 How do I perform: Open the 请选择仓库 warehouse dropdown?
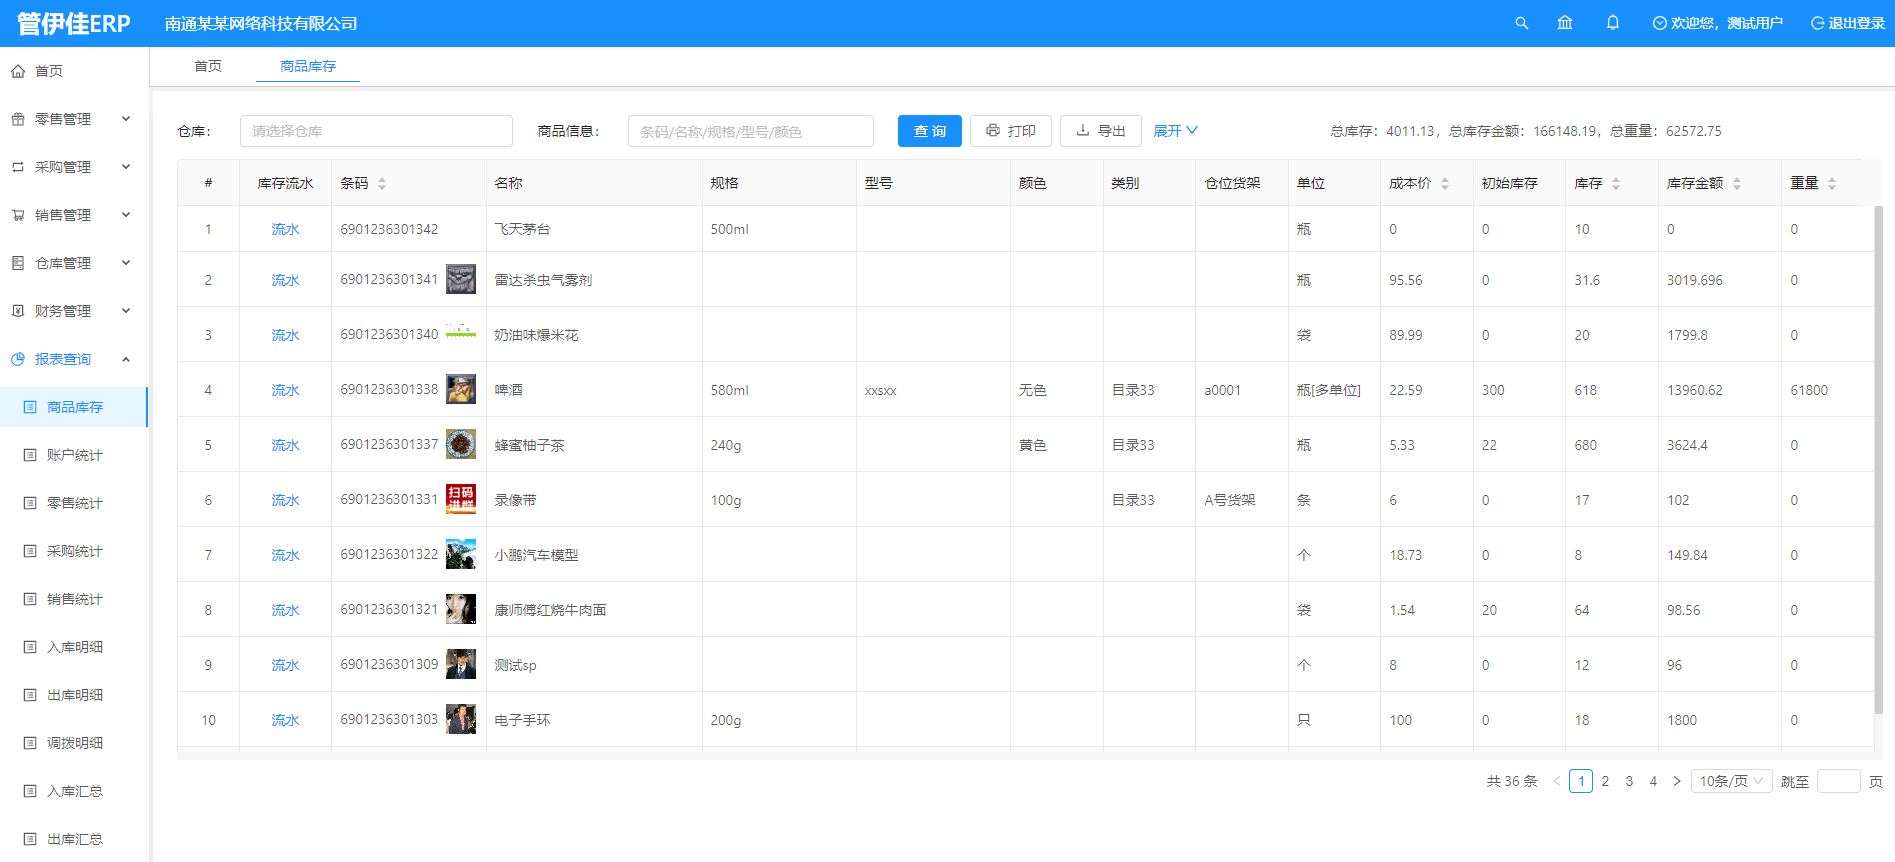pos(376,131)
